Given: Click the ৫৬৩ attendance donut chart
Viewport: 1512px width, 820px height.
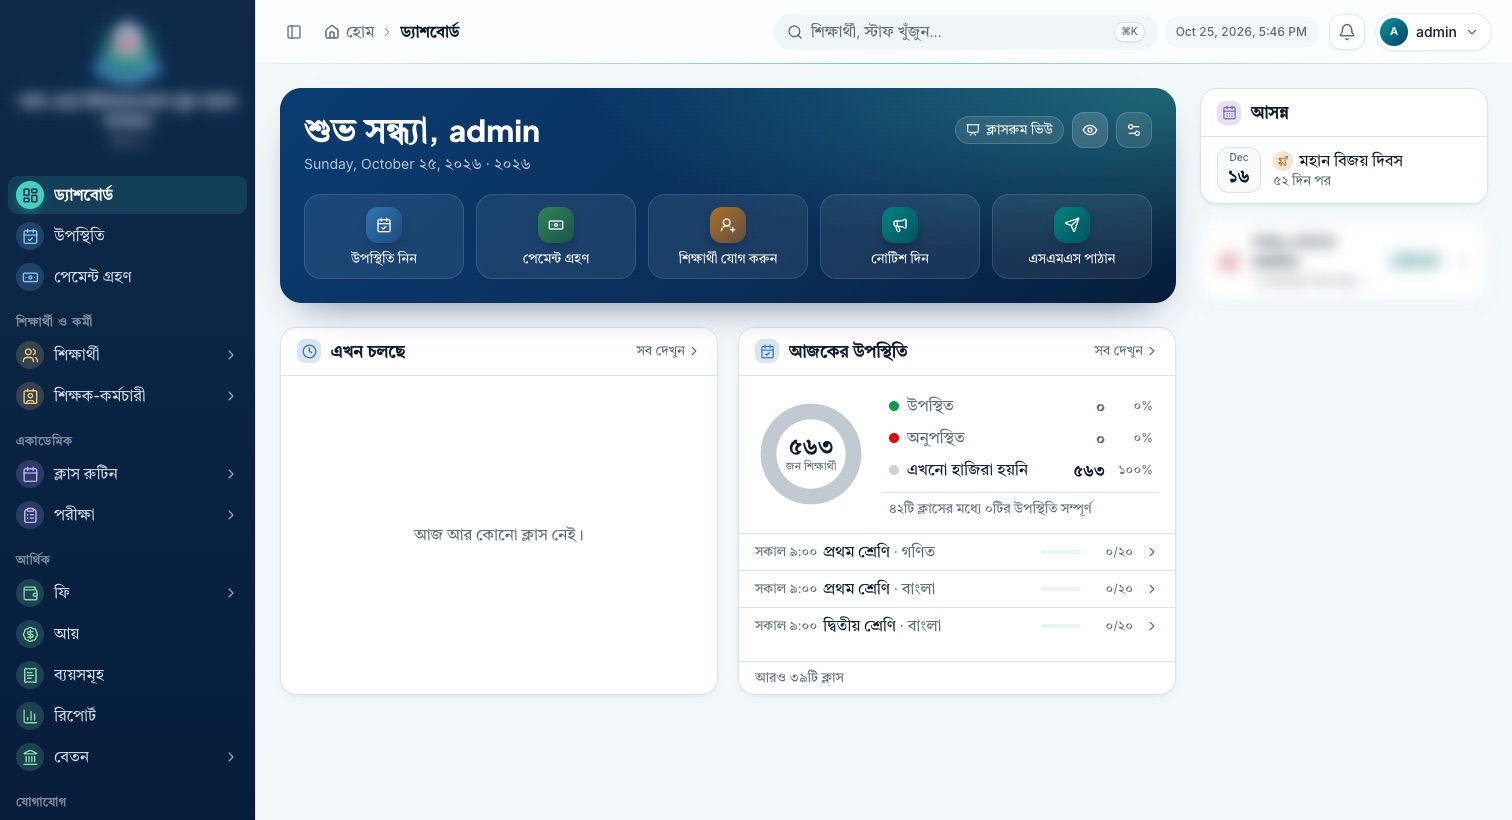Looking at the screenshot, I should (x=811, y=454).
